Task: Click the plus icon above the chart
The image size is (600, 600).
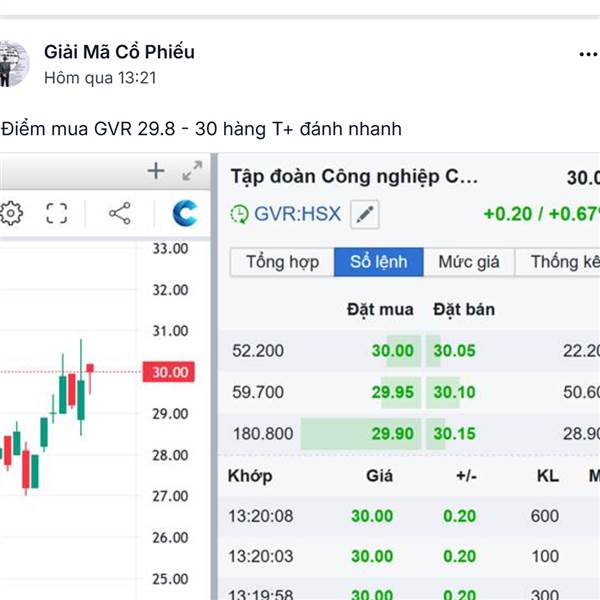Action: click(156, 171)
